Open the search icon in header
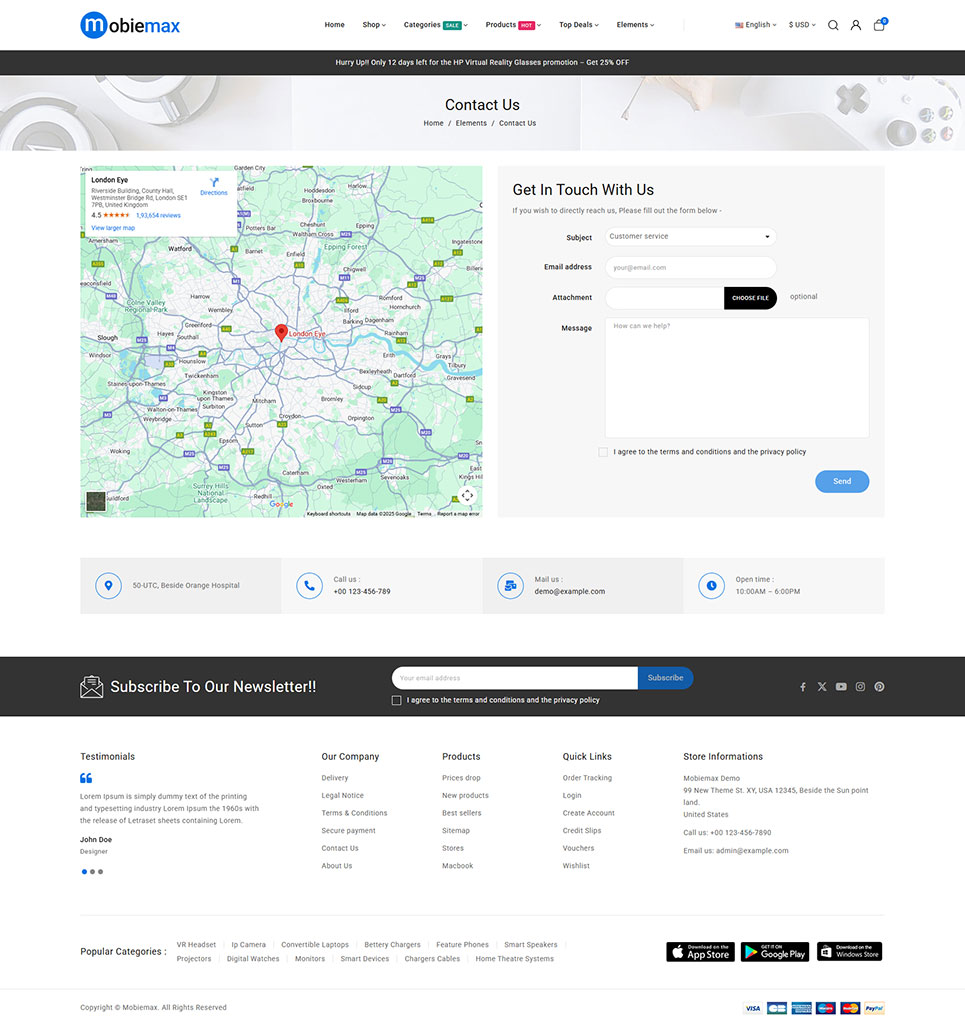The image size is (965, 1027). point(833,25)
